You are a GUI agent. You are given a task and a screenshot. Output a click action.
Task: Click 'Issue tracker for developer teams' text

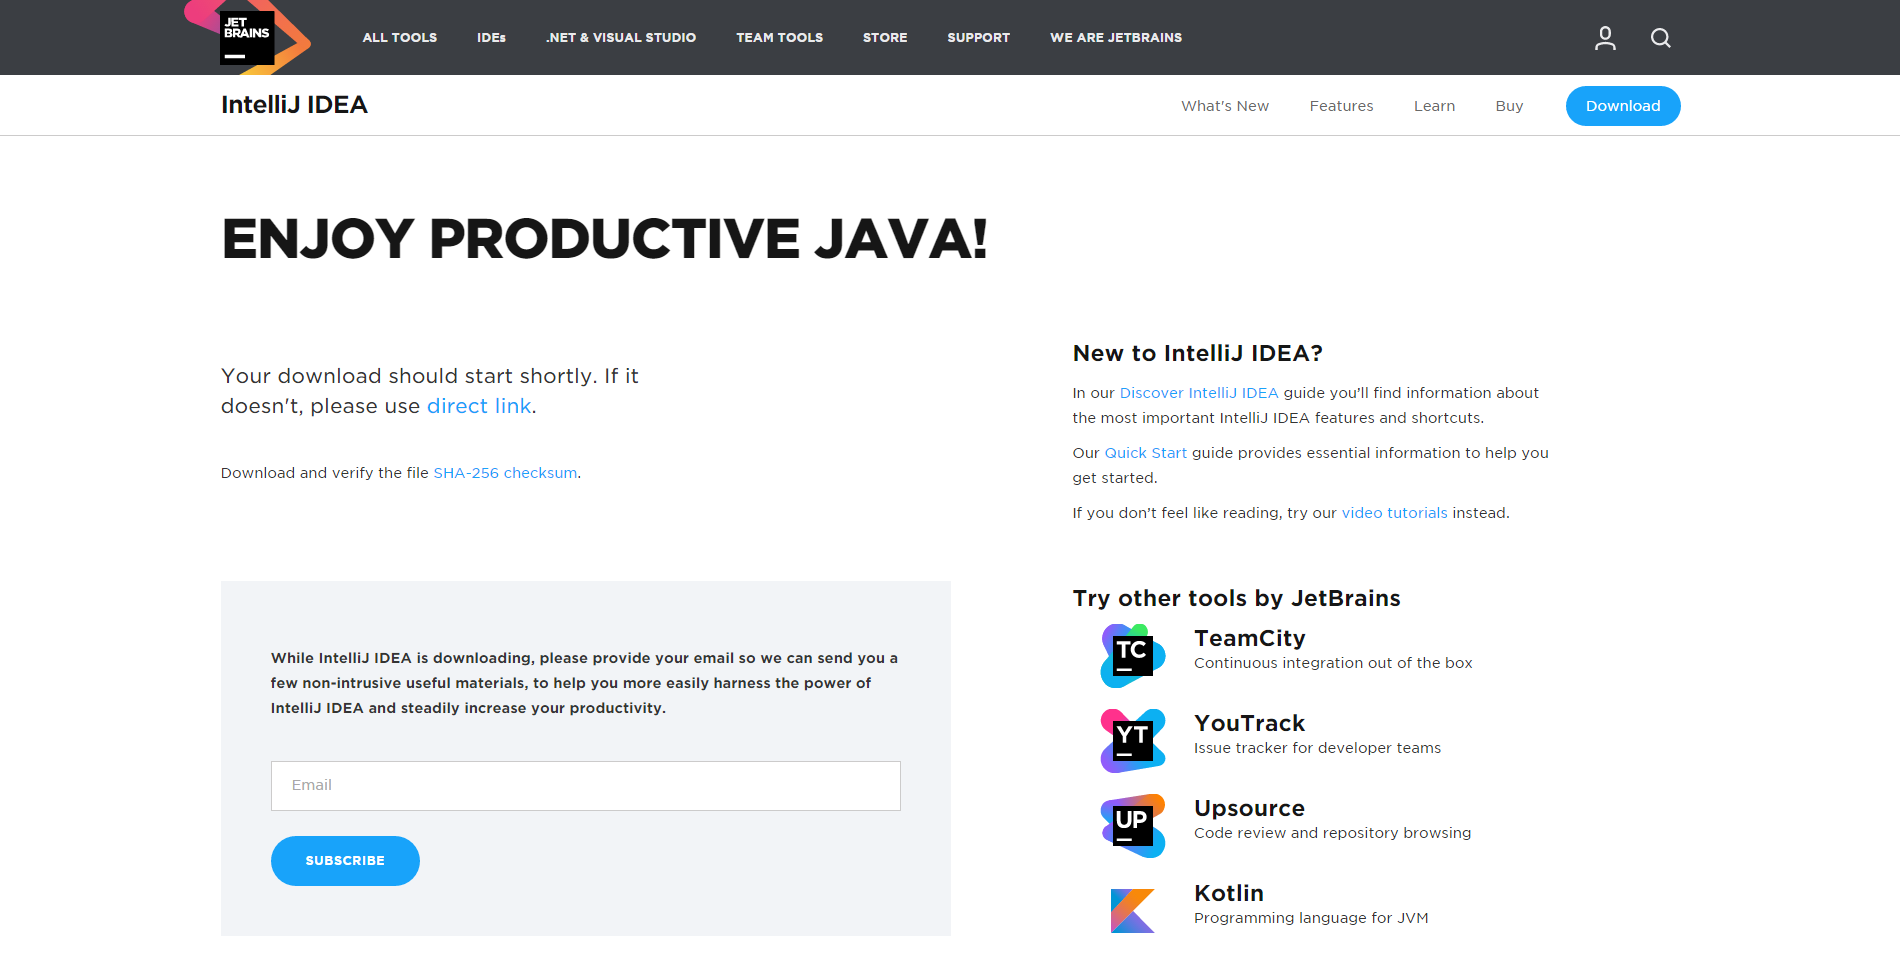1317,748
